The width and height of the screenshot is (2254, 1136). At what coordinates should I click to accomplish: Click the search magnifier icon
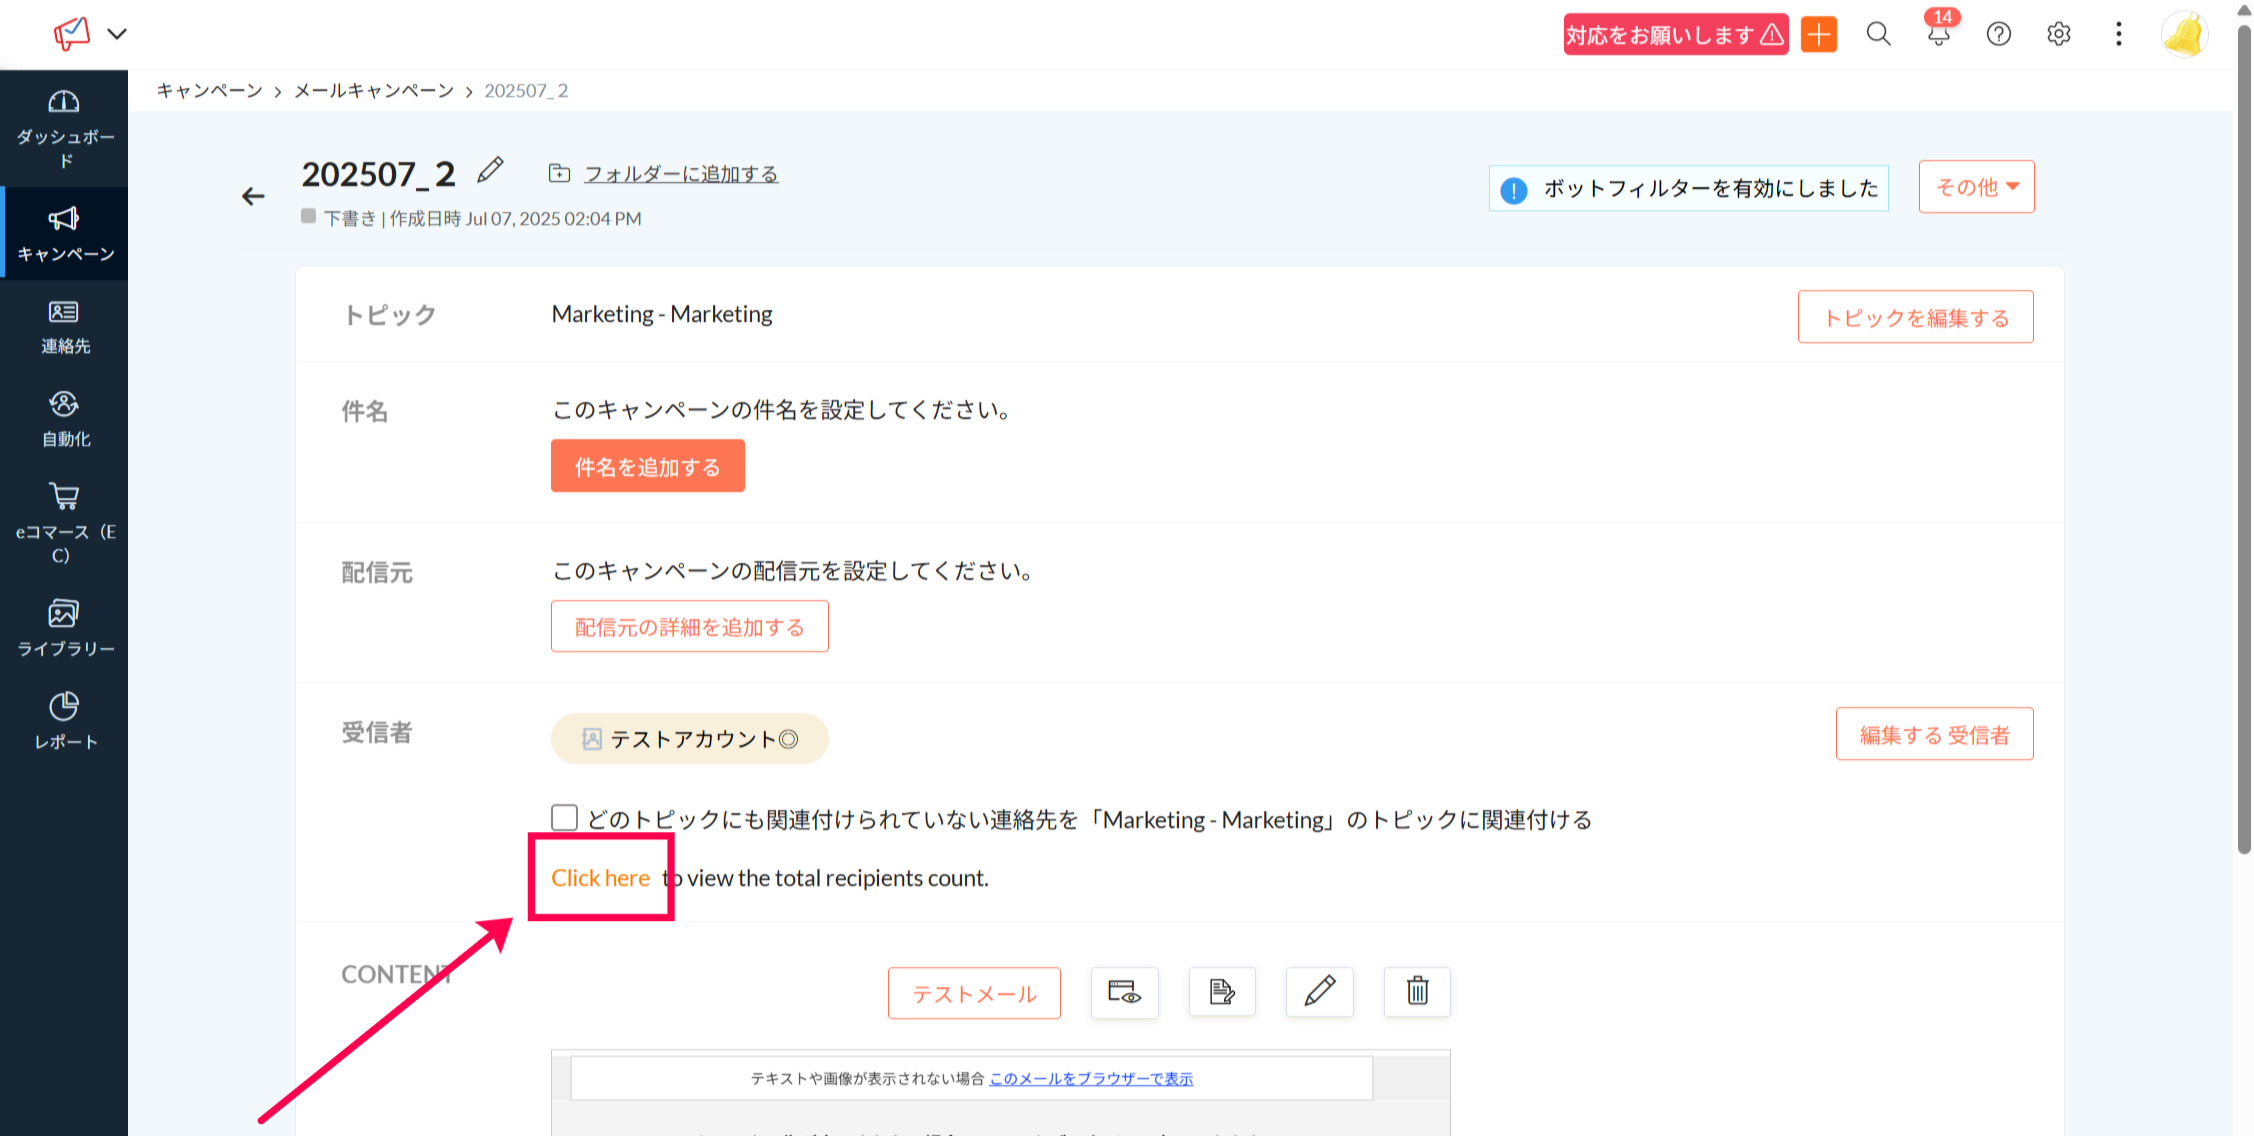pyautogui.click(x=1878, y=35)
